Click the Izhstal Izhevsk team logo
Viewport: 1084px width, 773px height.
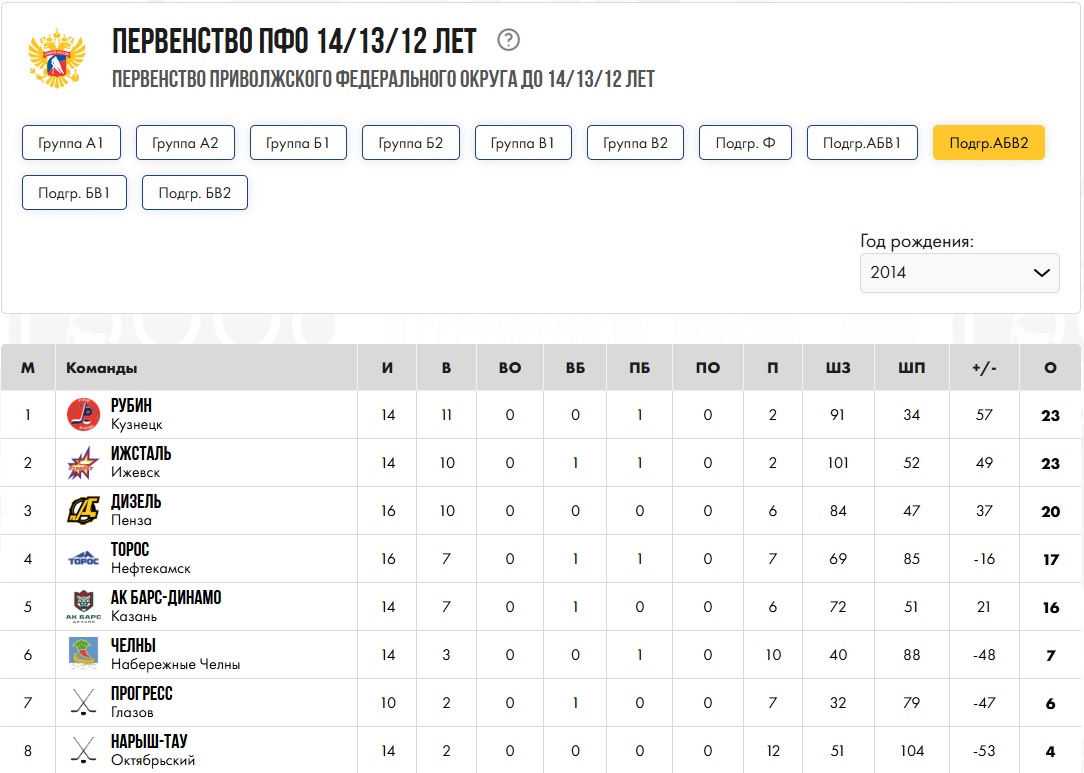click(83, 462)
